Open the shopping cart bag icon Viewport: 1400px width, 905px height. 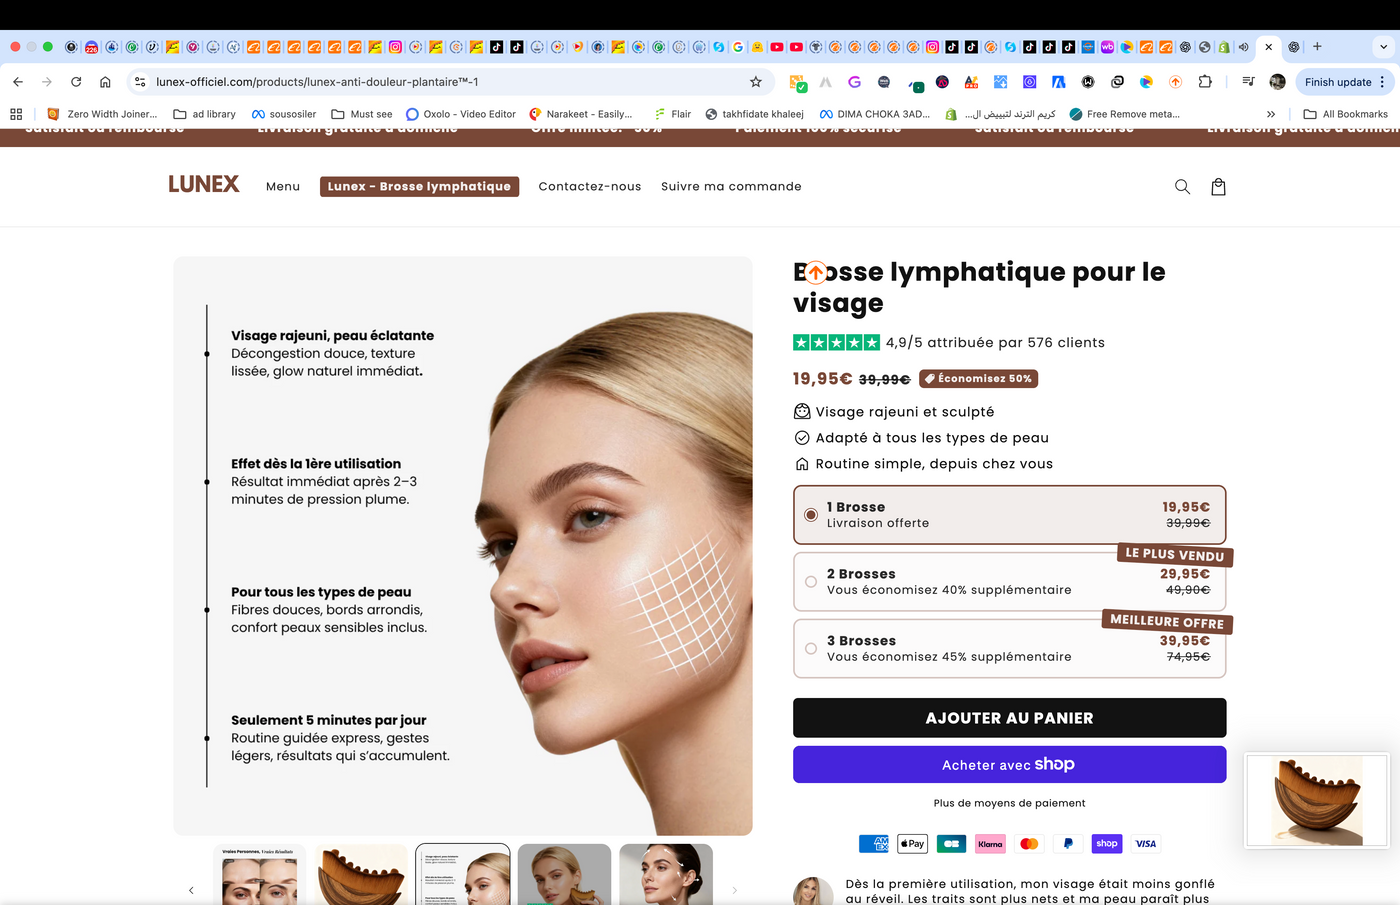(1218, 187)
